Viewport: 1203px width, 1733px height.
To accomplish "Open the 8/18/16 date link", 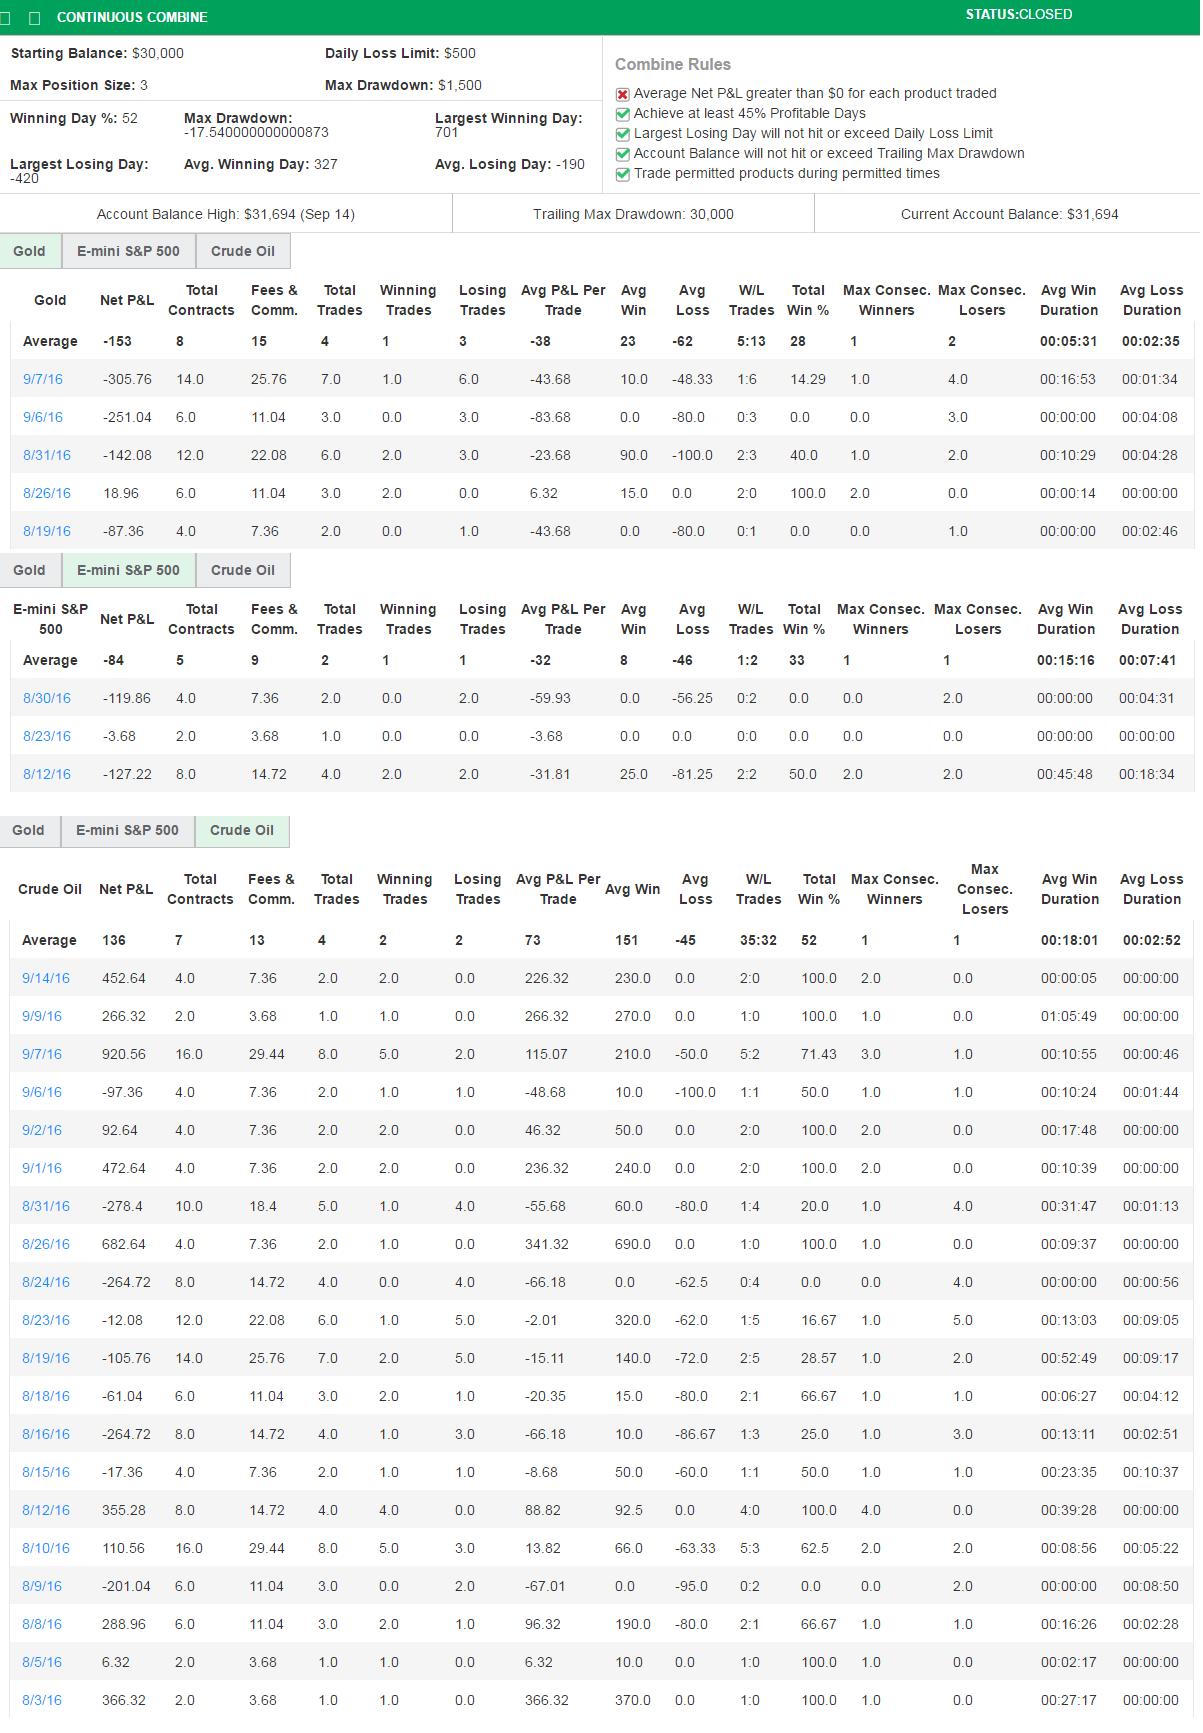I will pos(46,1396).
